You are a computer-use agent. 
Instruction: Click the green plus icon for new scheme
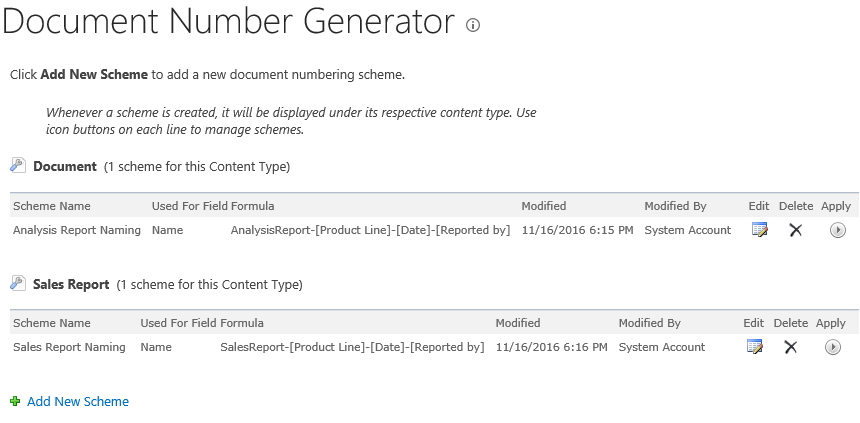pyautogui.click(x=15, y=401)
